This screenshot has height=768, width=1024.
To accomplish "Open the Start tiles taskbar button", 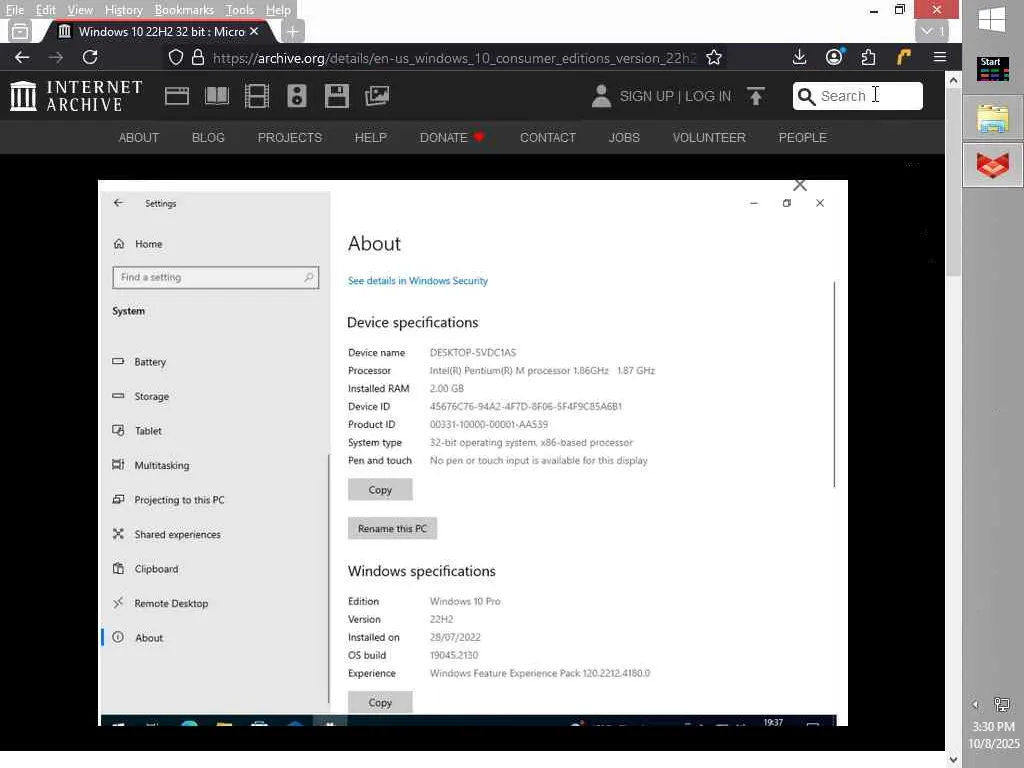I will point(993,69).
